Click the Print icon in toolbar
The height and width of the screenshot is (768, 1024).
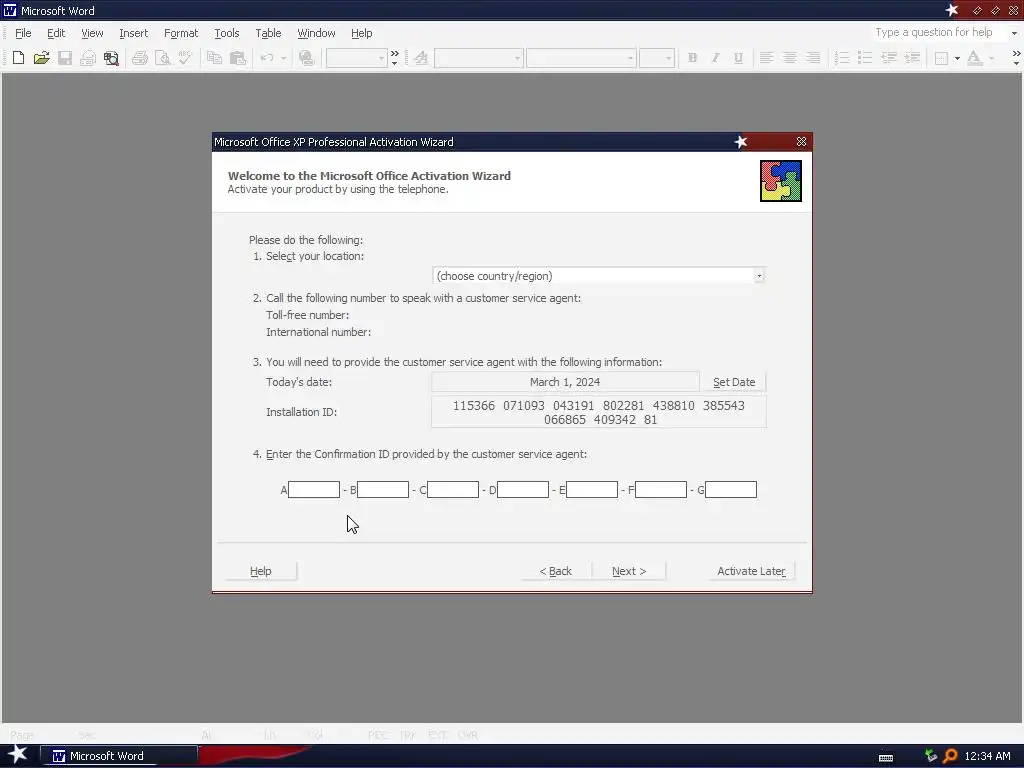coord(139,58)
